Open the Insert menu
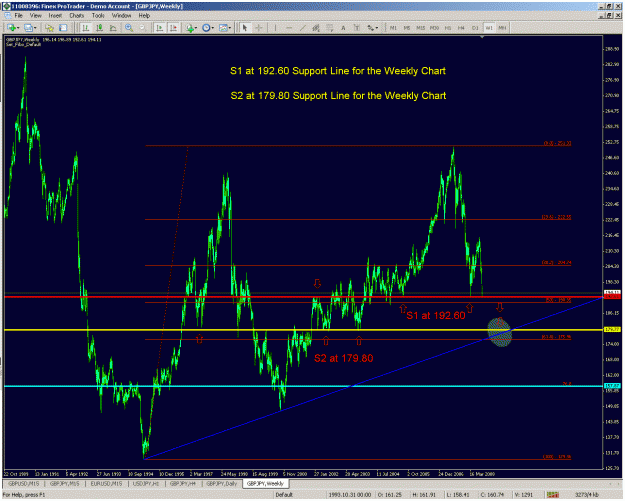The width and height of the screenshot is (625, 501). (55, 16)
